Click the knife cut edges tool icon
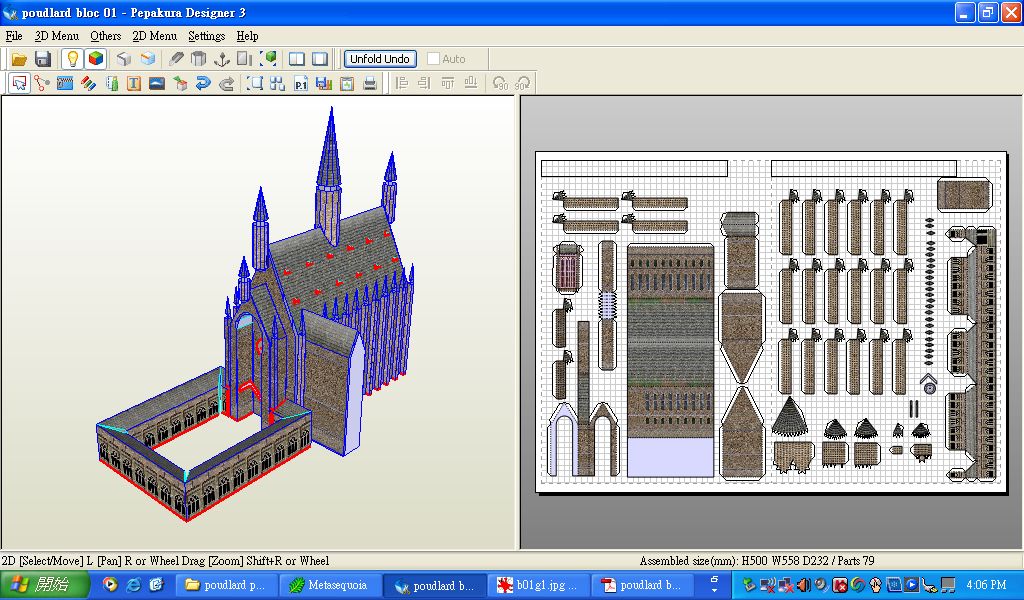This screenshot has width=1024, height=600. (176, 59)
